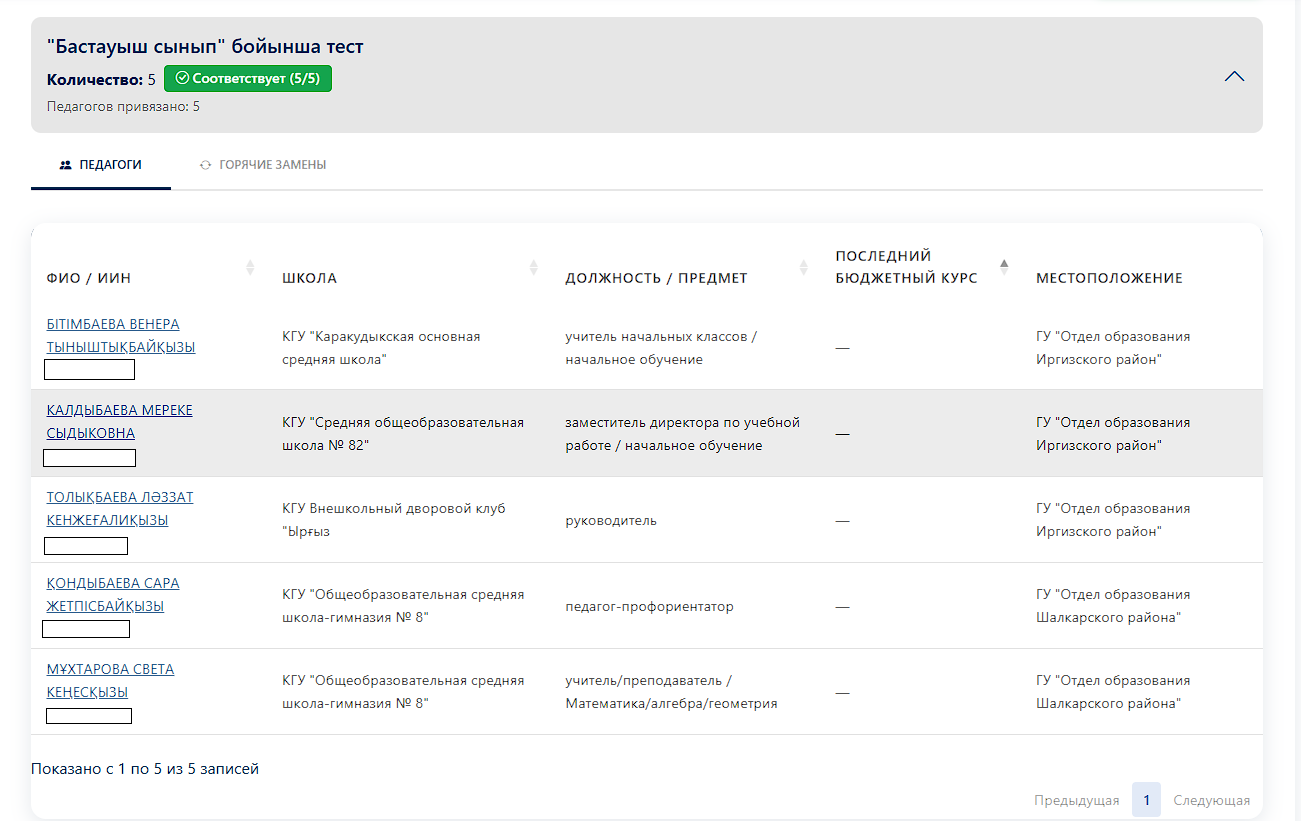Sort table by Школа column arrows
Image resolution: width=1301 pixels, height=821 pixels.
coord(533,267)
